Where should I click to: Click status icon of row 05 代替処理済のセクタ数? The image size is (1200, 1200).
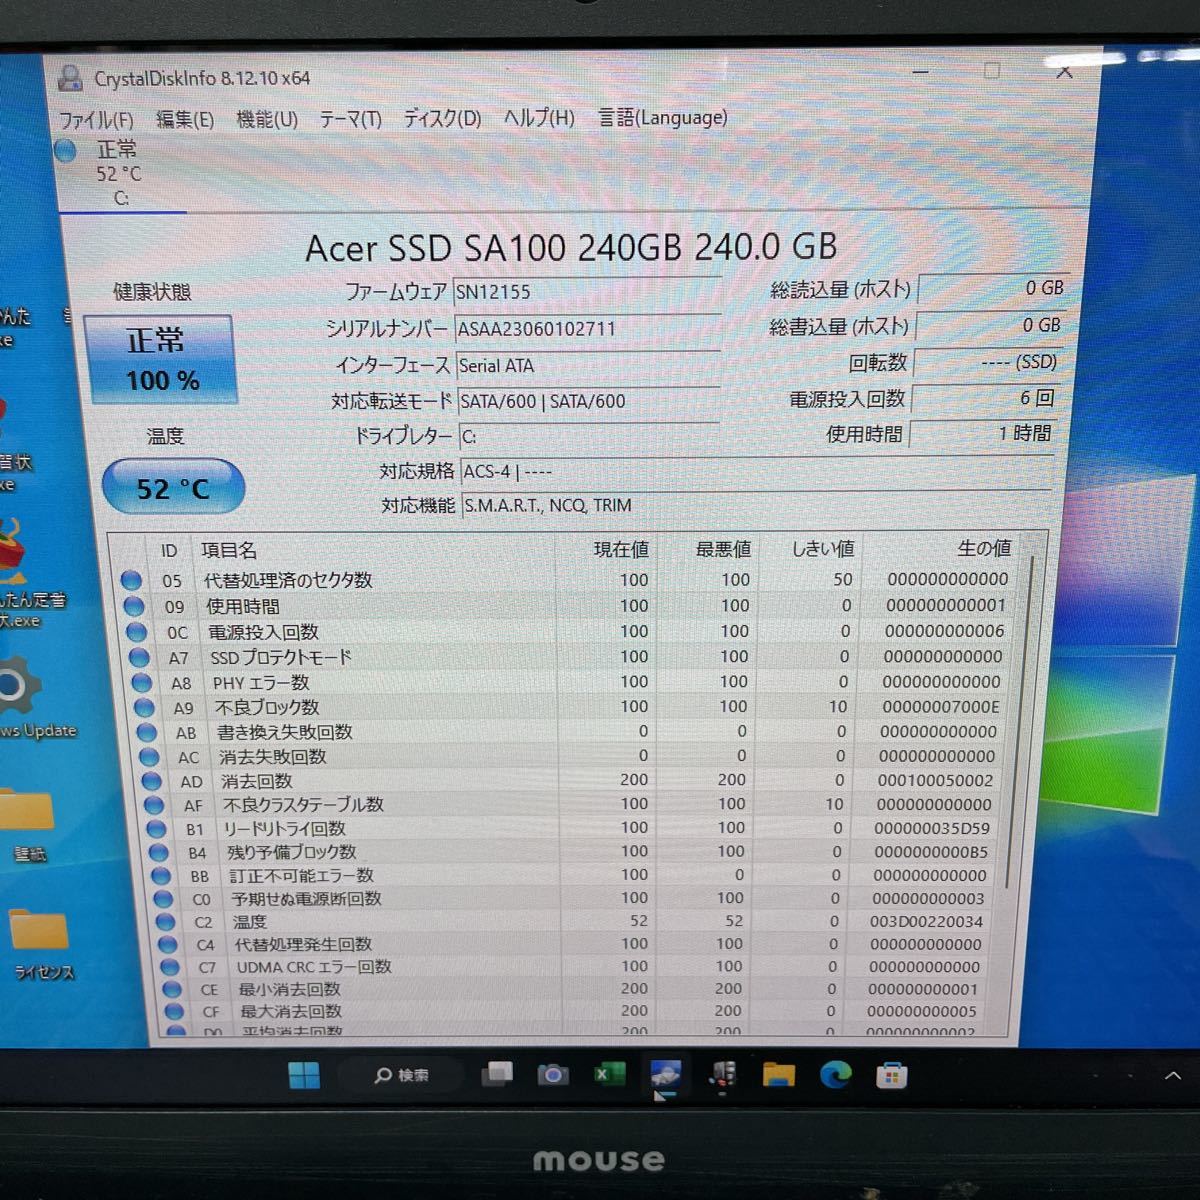(131, 580)
